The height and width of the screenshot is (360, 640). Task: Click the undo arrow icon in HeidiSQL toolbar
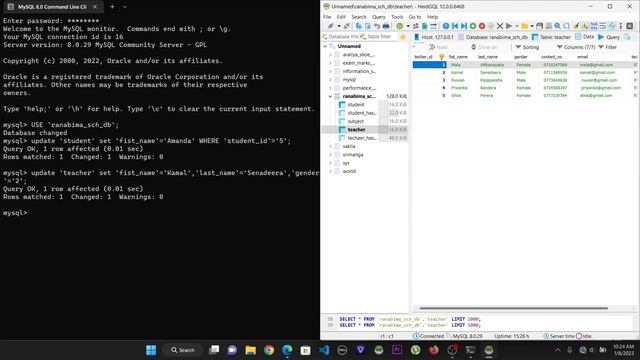(x=377, y=26)
